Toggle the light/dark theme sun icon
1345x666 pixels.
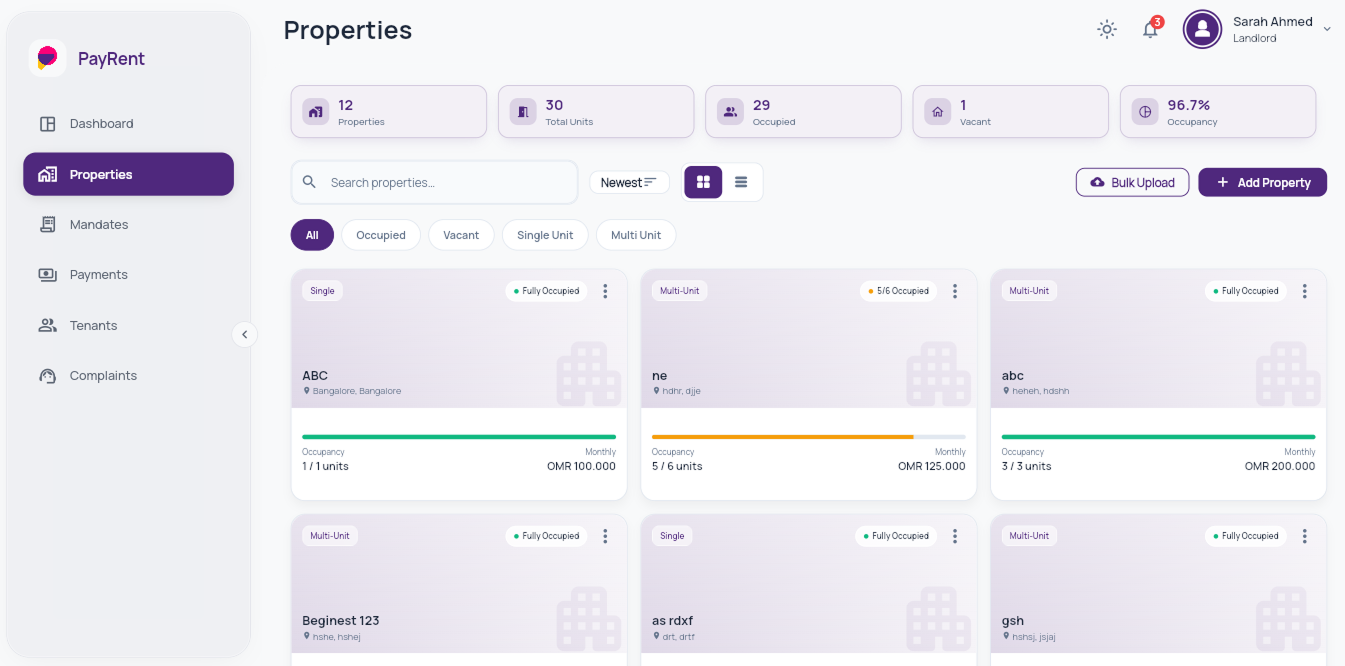1107,29
